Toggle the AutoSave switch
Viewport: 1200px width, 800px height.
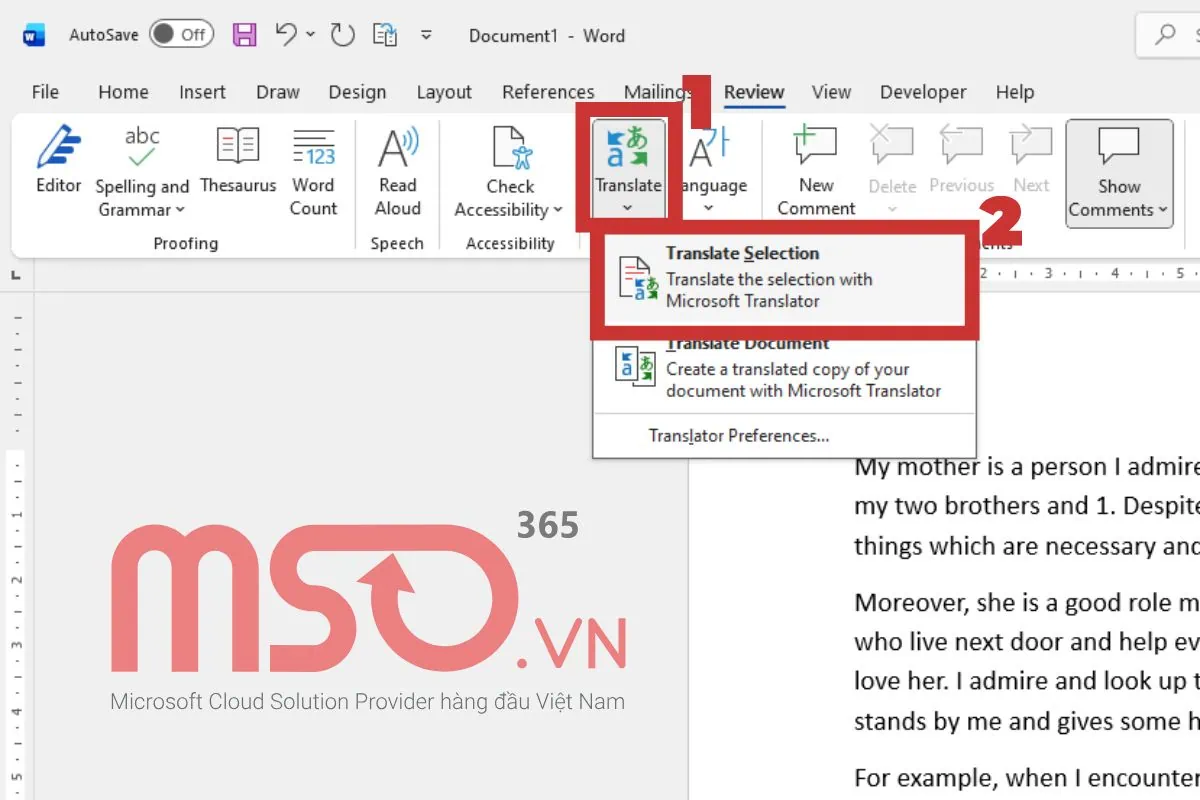180,35
